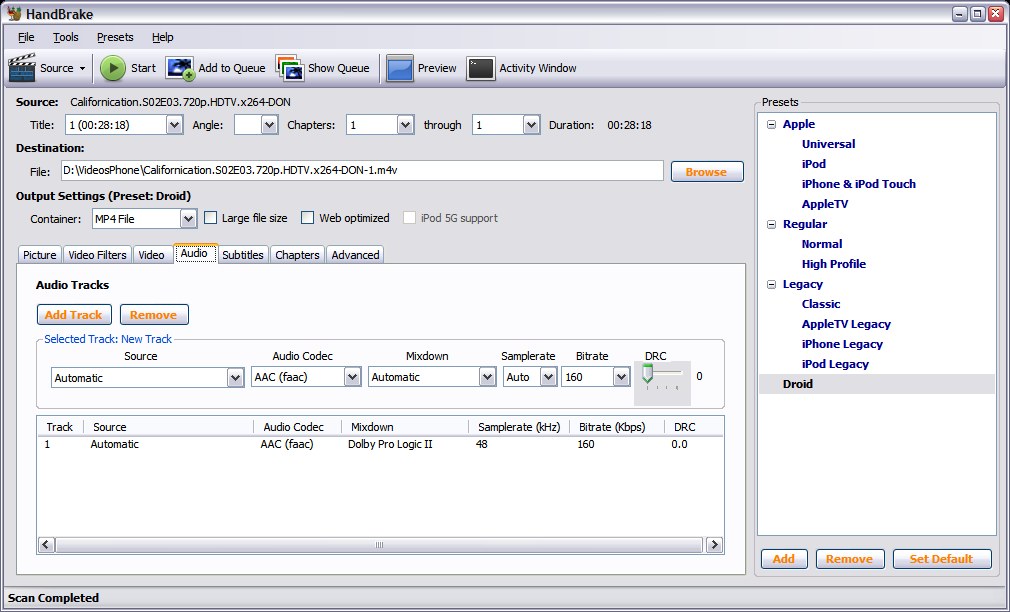Select the AppleTV preset

825,204
